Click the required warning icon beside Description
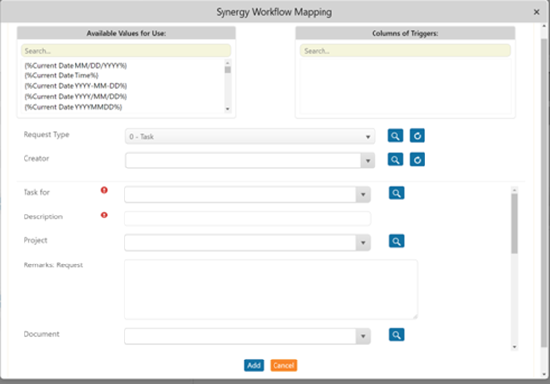Image resolution: width=550 pixels, height=384 pixels. pyautogui.click(x=104, y=215)
